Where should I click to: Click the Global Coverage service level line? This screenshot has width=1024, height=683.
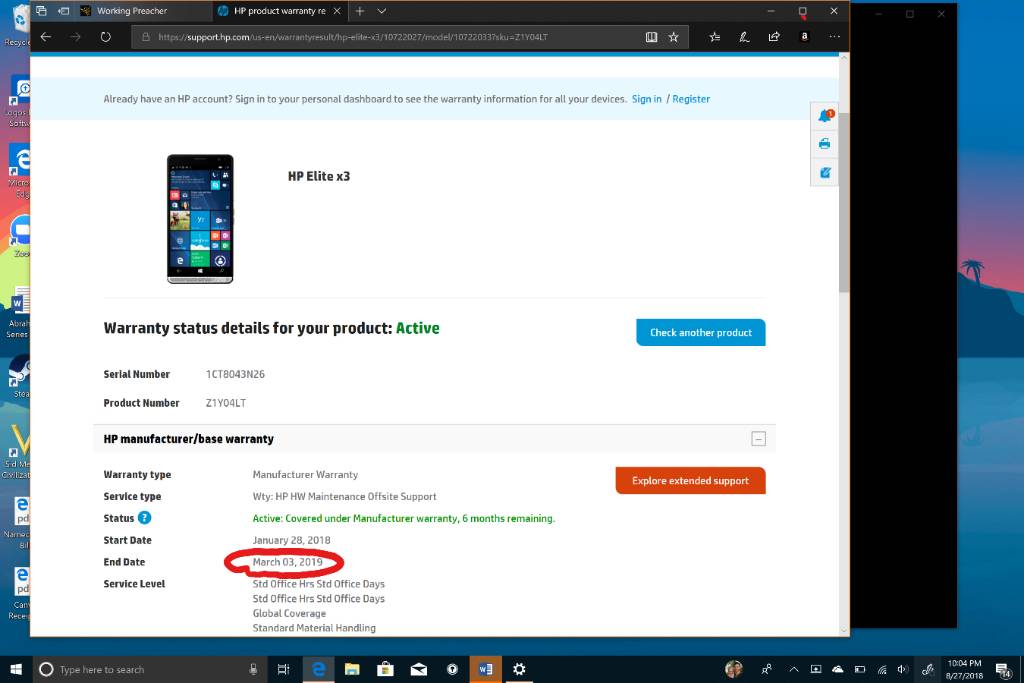[x=289, y=613]
